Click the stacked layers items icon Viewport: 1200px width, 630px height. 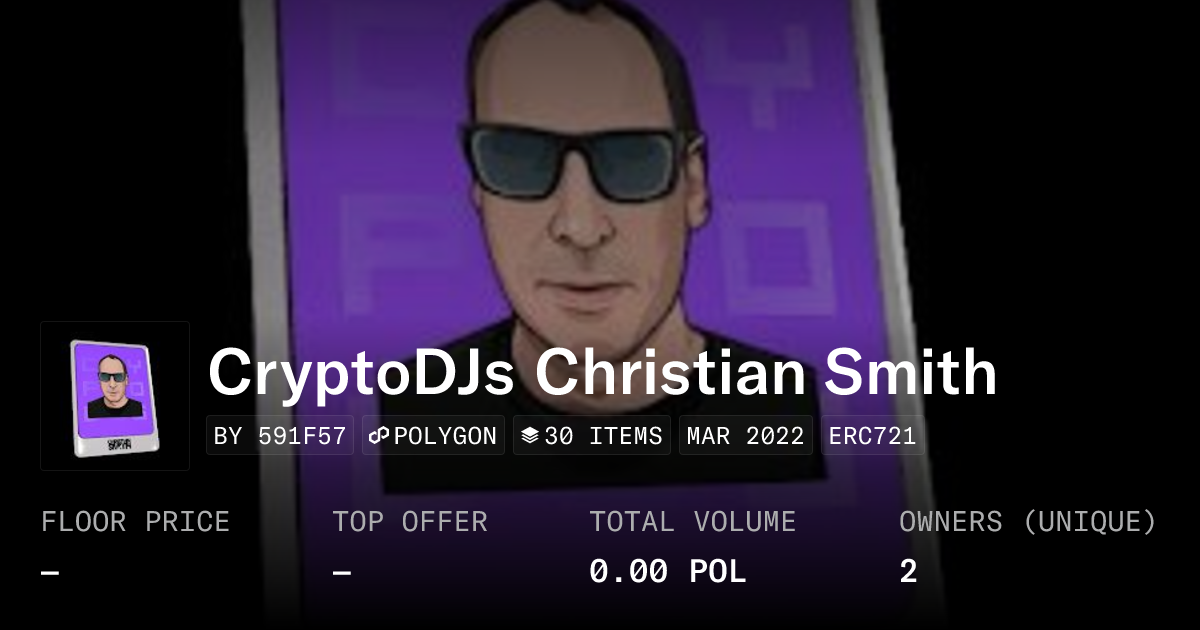[530, 436]
